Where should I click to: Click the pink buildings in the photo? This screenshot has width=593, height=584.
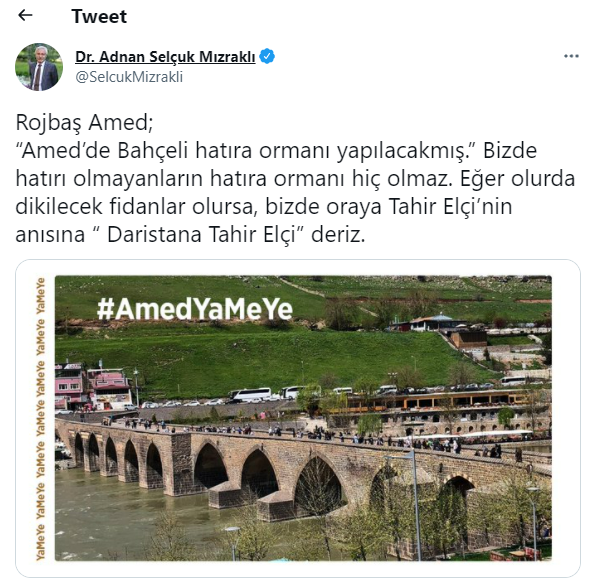click(x=93, y=387)
